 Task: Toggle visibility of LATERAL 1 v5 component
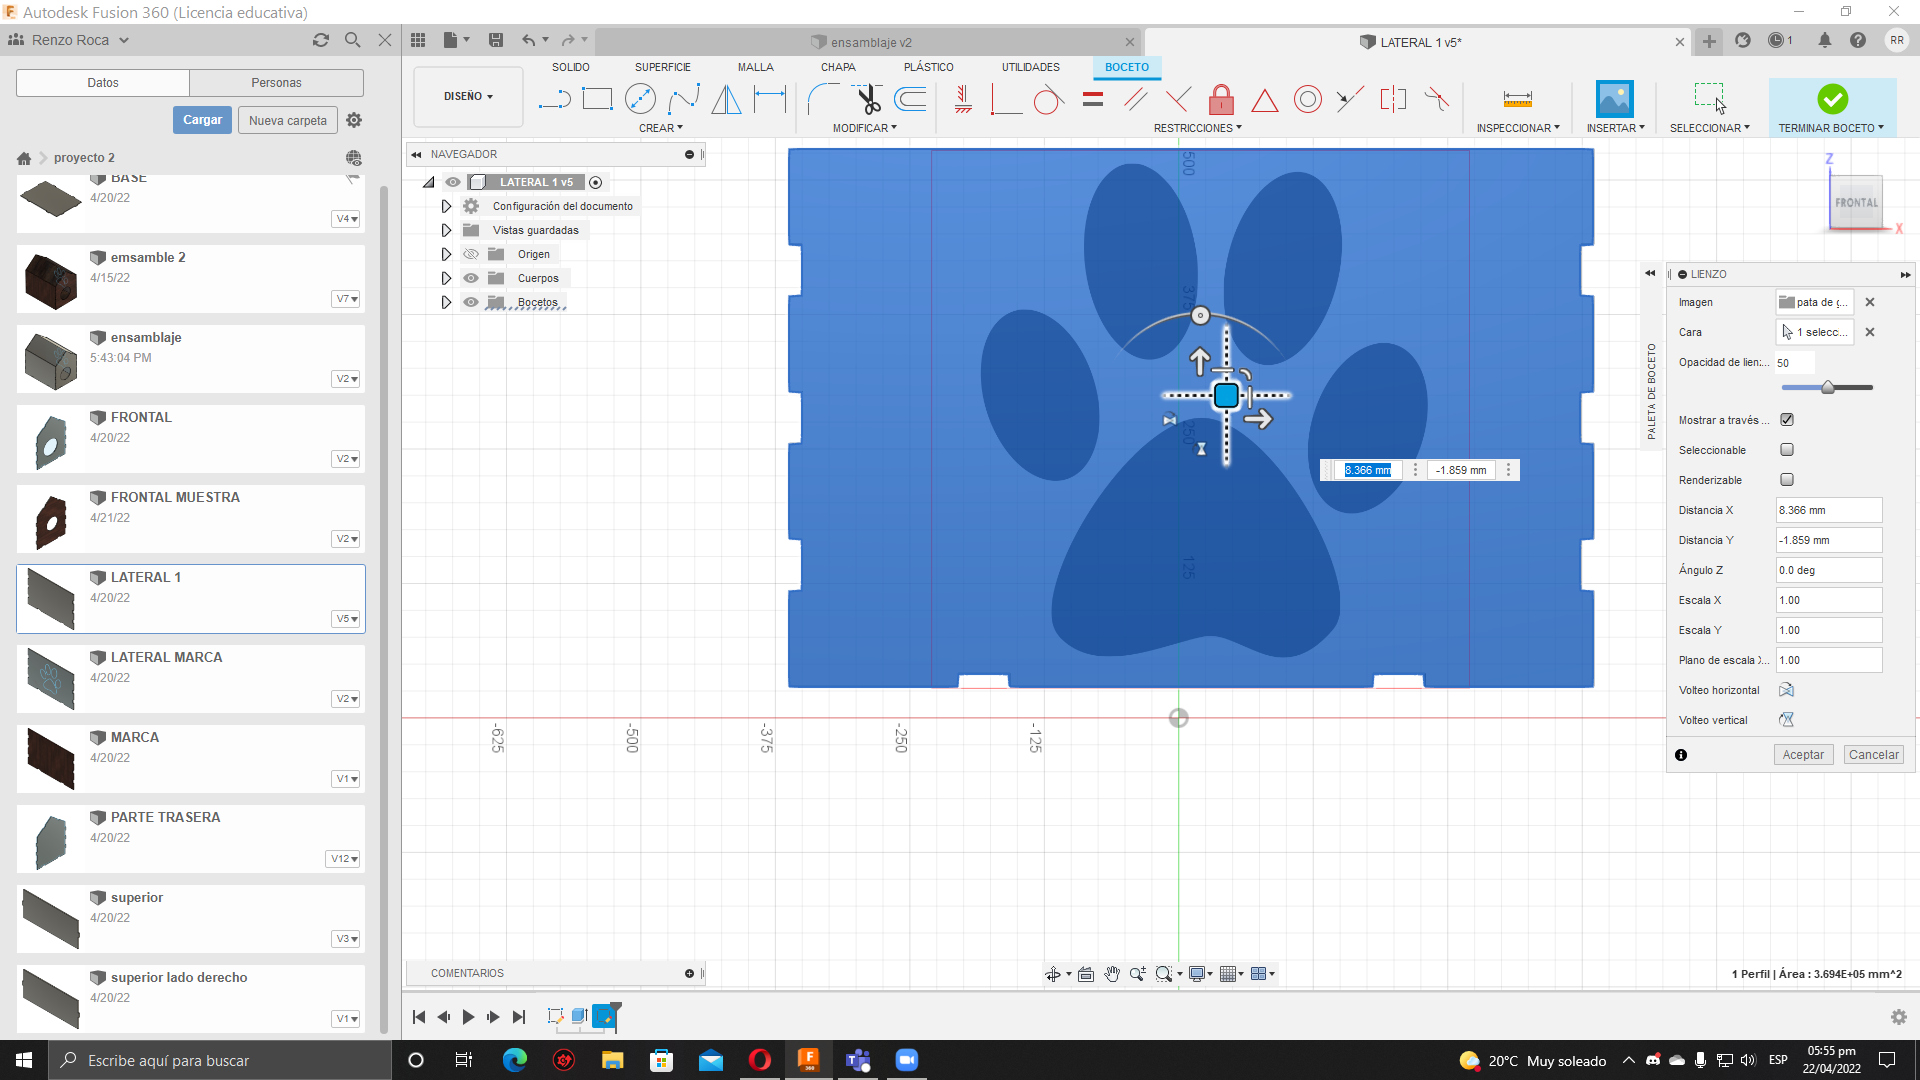coord(453,182)
